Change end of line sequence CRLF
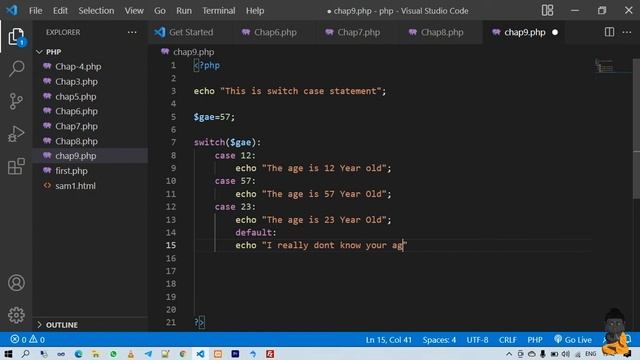Image resolution: width=640 pixels, height=360 pixels. pos(507,340)
